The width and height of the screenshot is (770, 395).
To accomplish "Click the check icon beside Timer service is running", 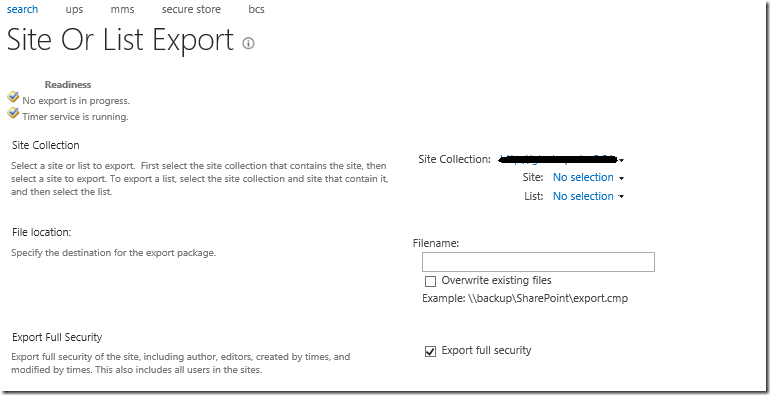I will tap(13, 113).
